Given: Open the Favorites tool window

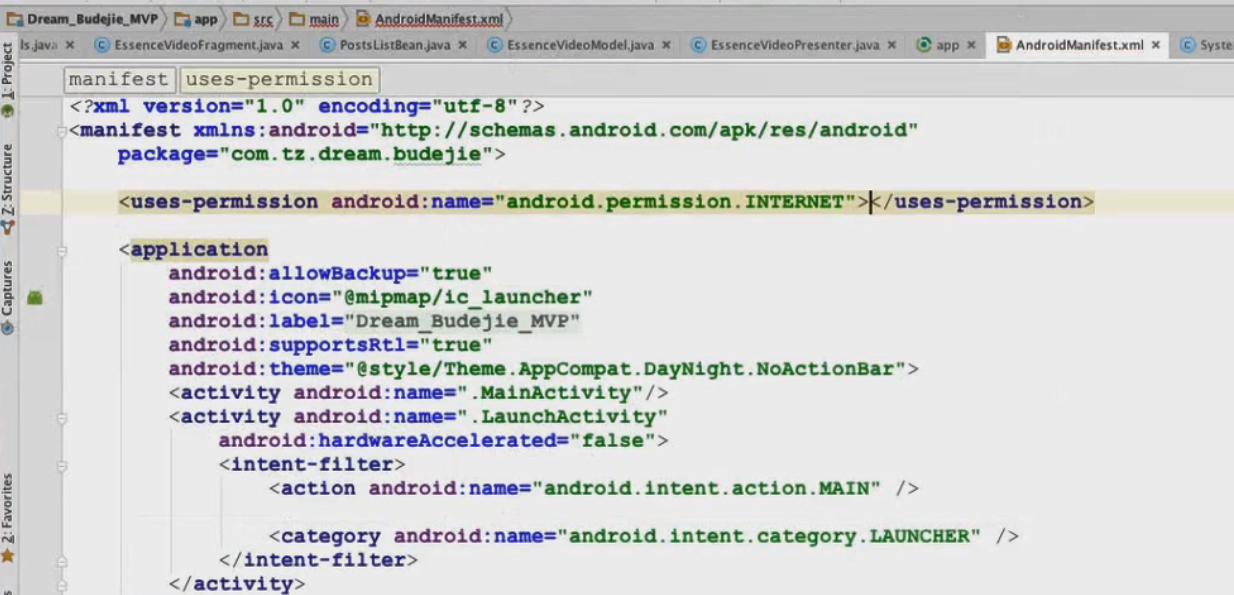Looking at the screenshot, I should (8, 506).
